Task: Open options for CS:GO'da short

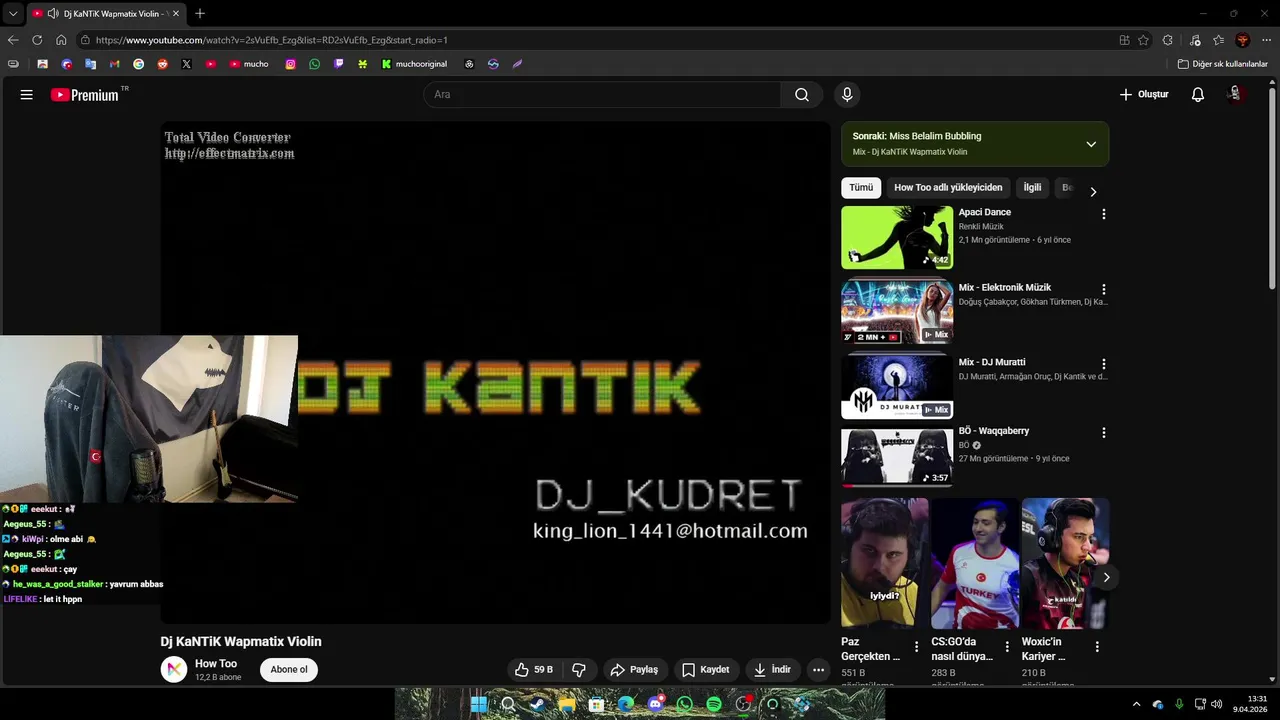Action: 1007,647
